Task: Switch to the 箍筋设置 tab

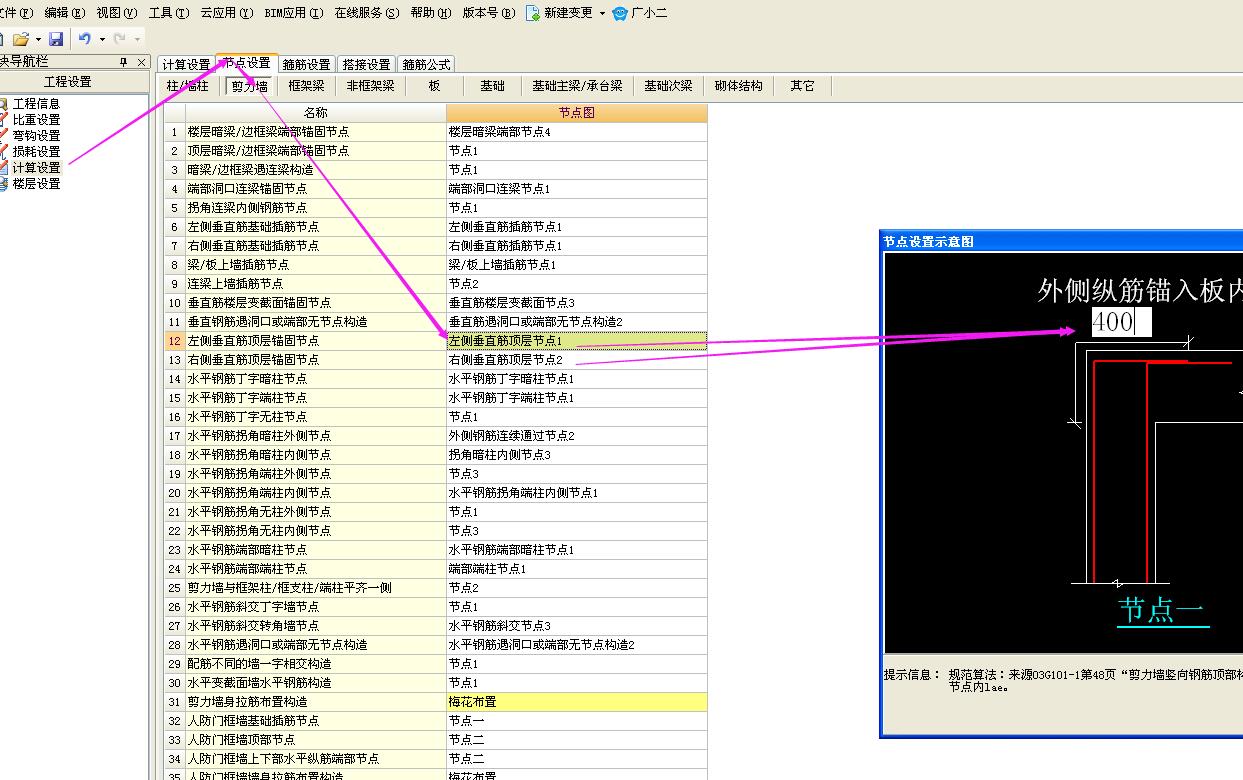Action: pos(307,65)
